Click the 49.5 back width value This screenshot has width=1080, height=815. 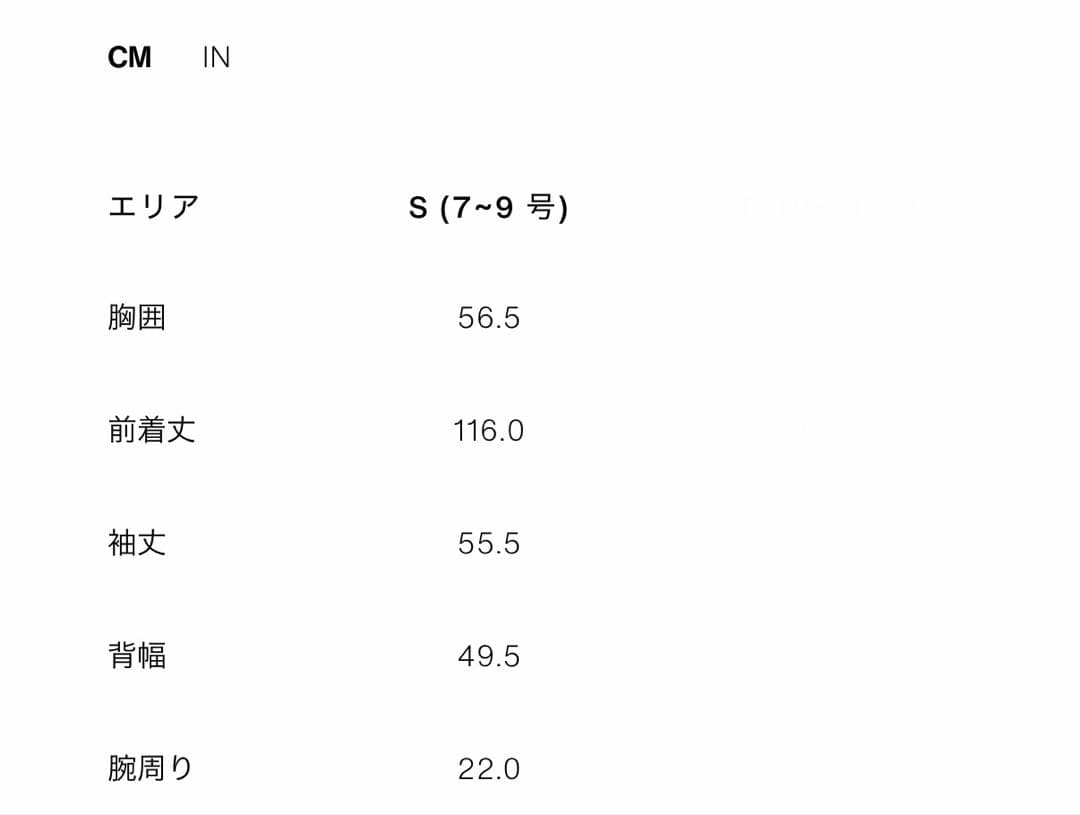(487, 656)
